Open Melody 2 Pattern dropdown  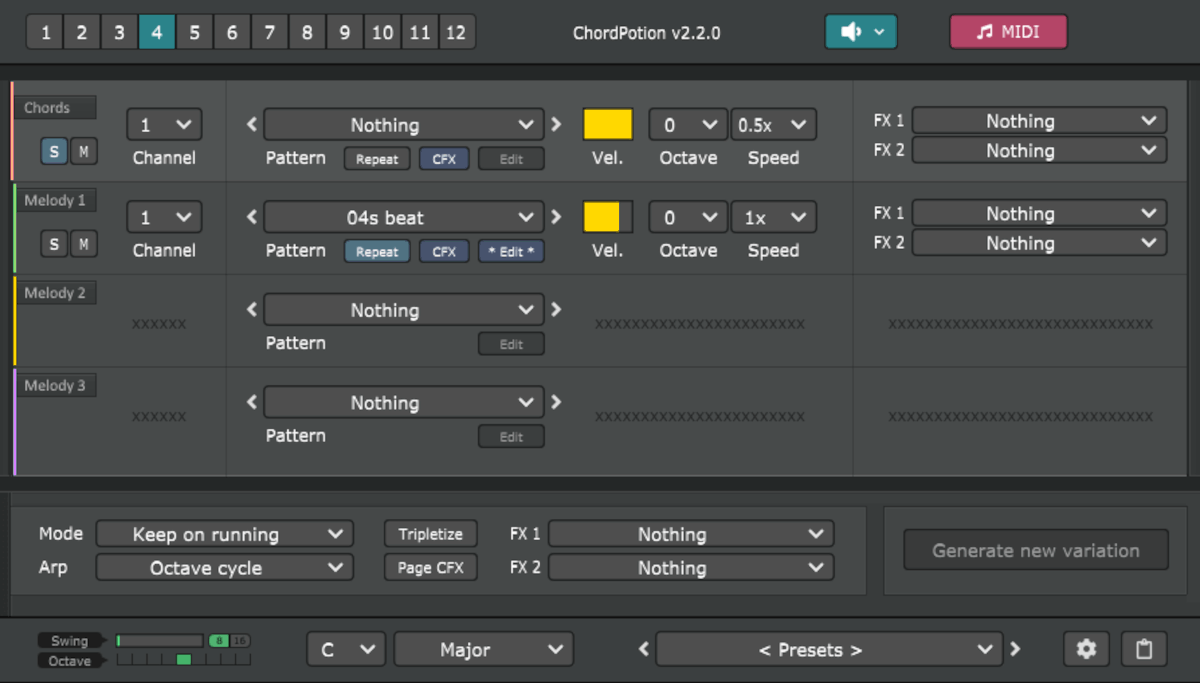(x=404, y=310)
